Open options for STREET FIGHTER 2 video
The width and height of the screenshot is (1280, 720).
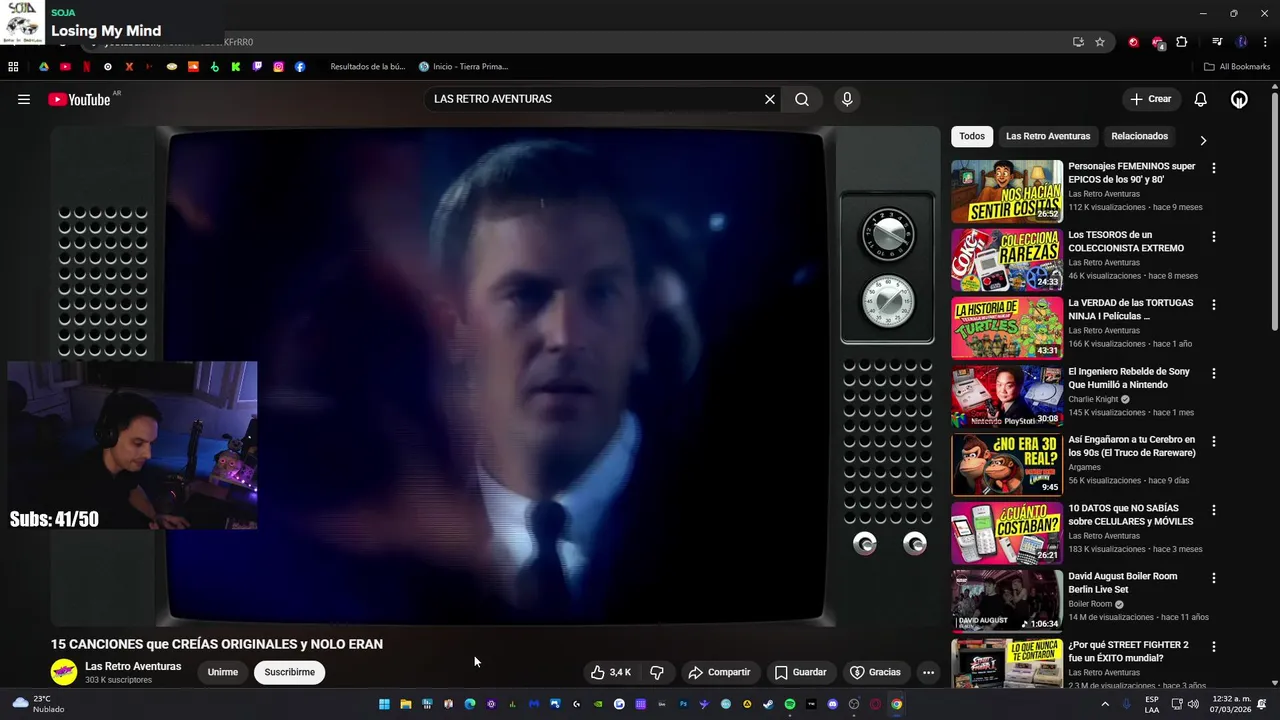click(1214, 647)
